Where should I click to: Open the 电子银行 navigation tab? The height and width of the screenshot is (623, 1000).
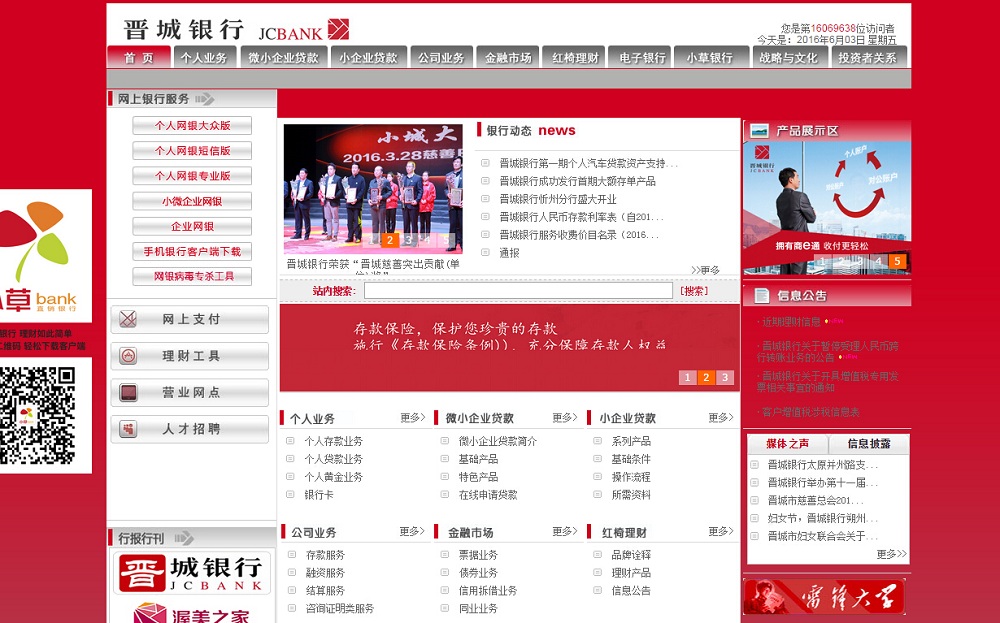coord(642,57)
